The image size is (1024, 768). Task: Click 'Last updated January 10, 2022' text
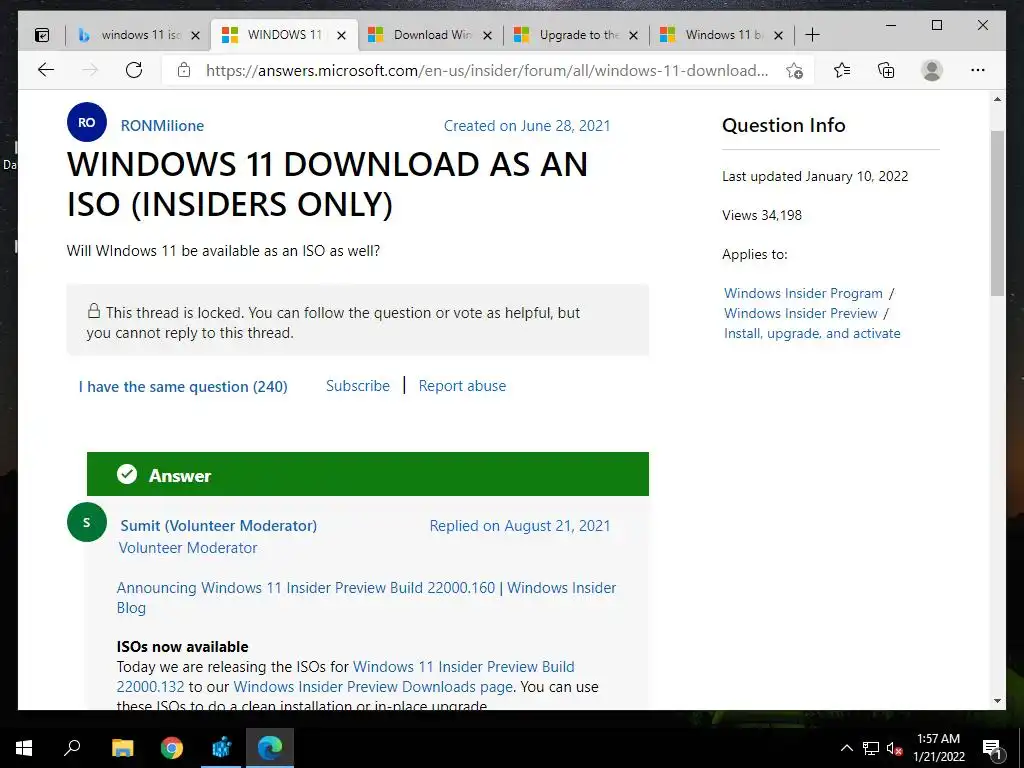pos(815,176)
